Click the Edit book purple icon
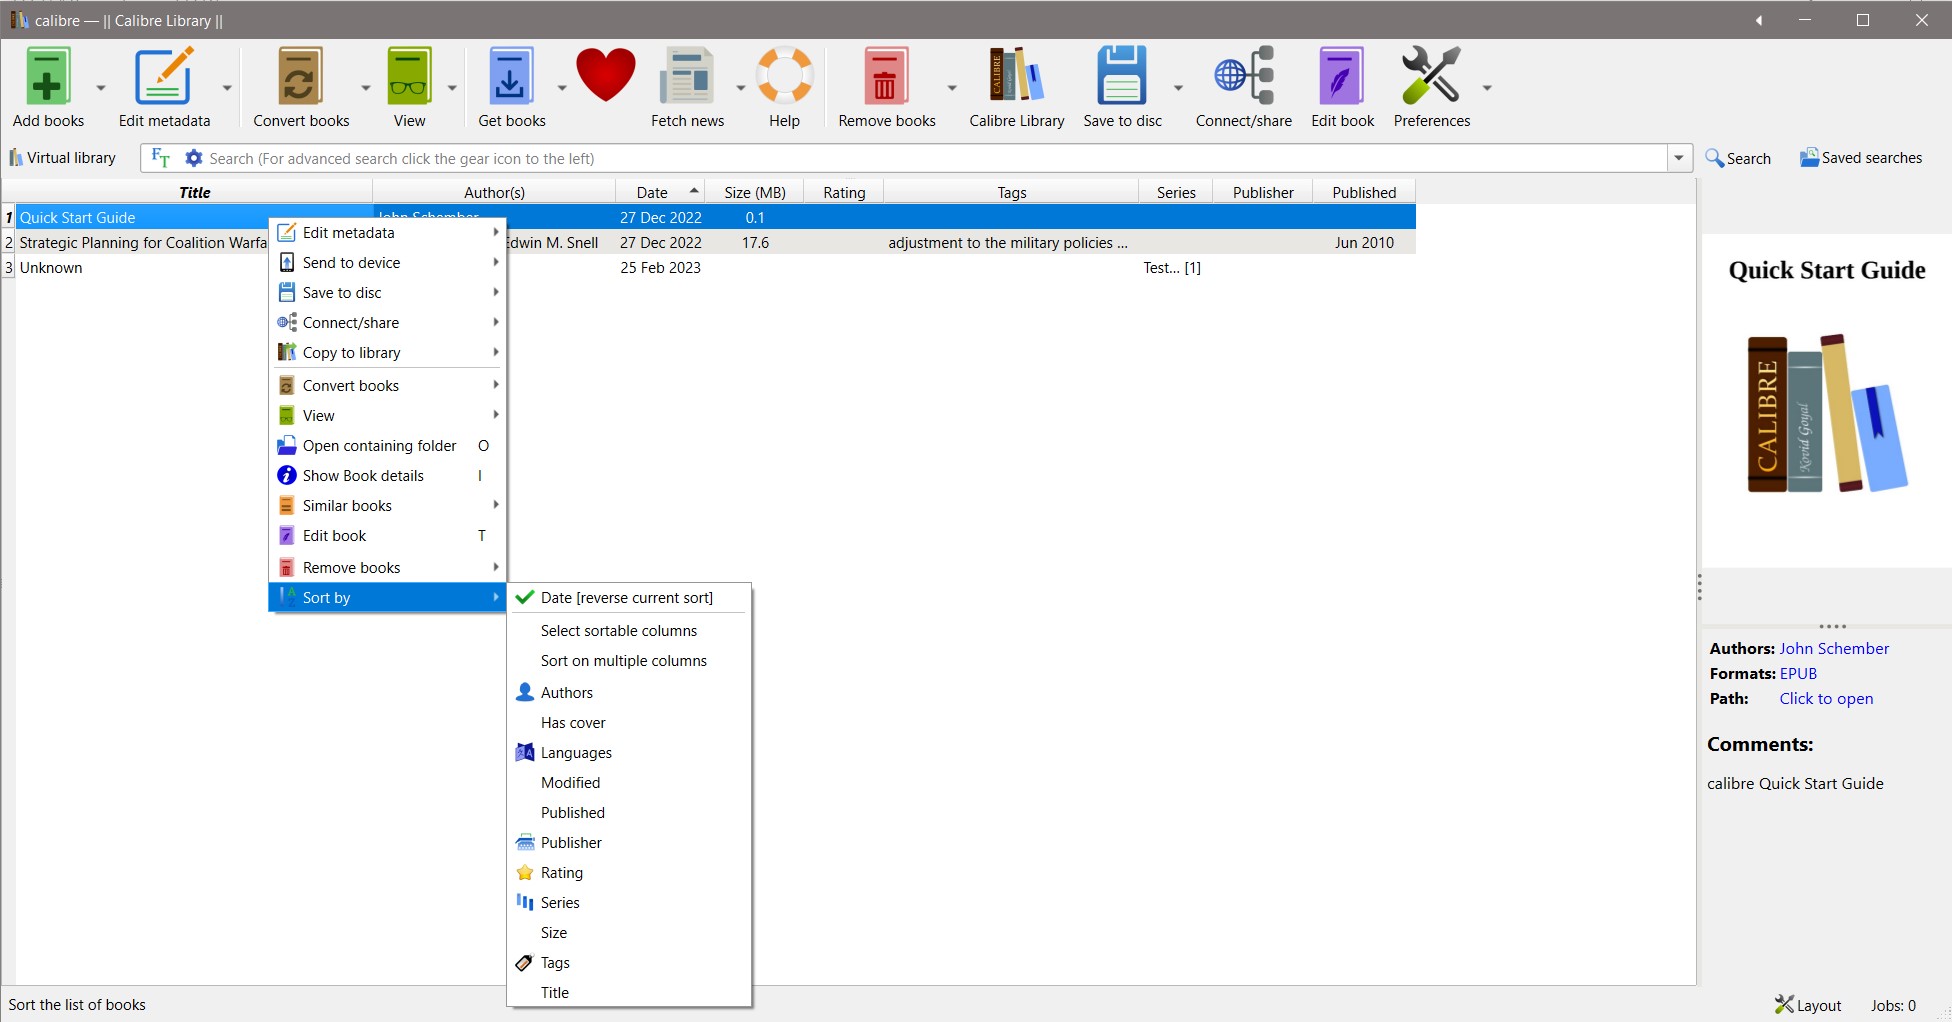Screen dimensions: 1952x1022 pos(1342,76)
